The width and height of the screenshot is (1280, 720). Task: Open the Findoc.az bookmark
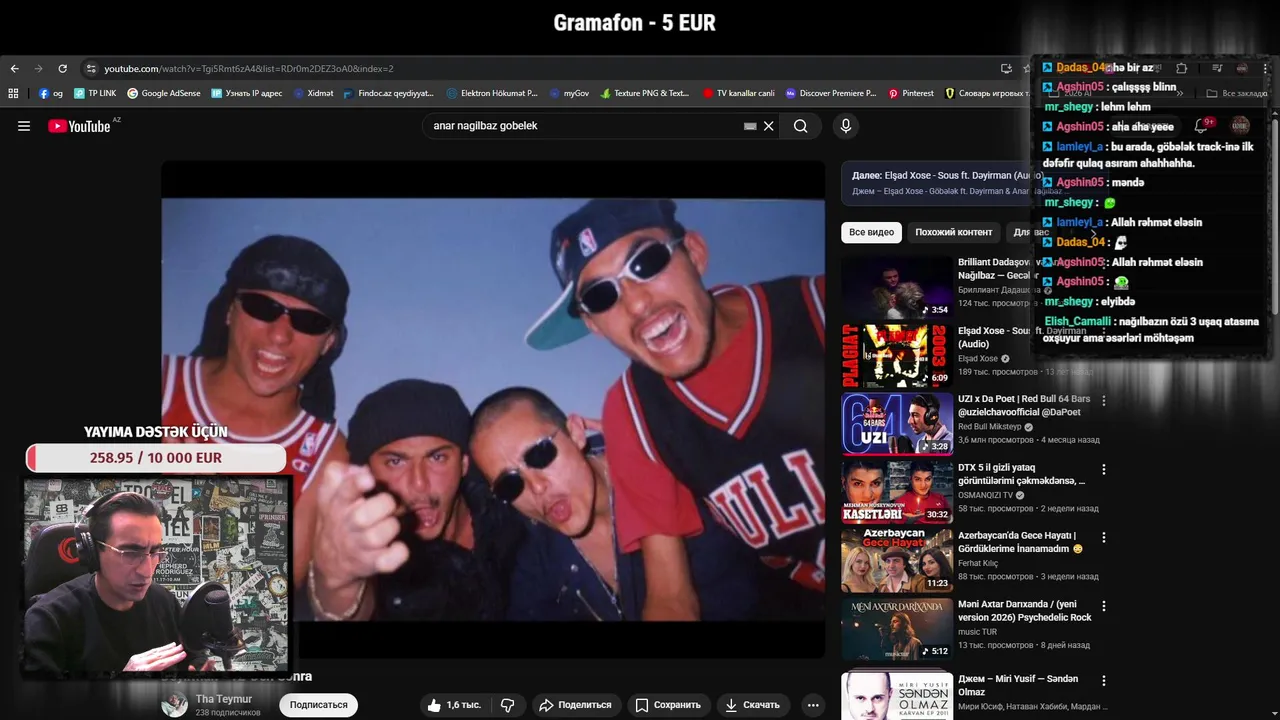click(x=388, y=93)
